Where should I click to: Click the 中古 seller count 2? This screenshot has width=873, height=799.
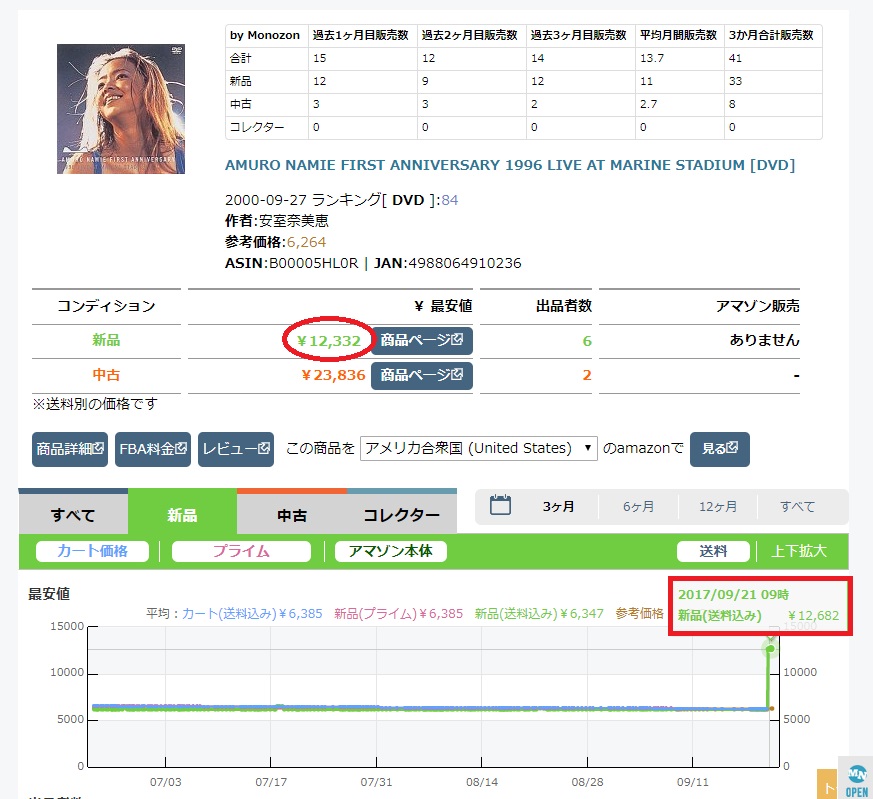click(587, 375)
